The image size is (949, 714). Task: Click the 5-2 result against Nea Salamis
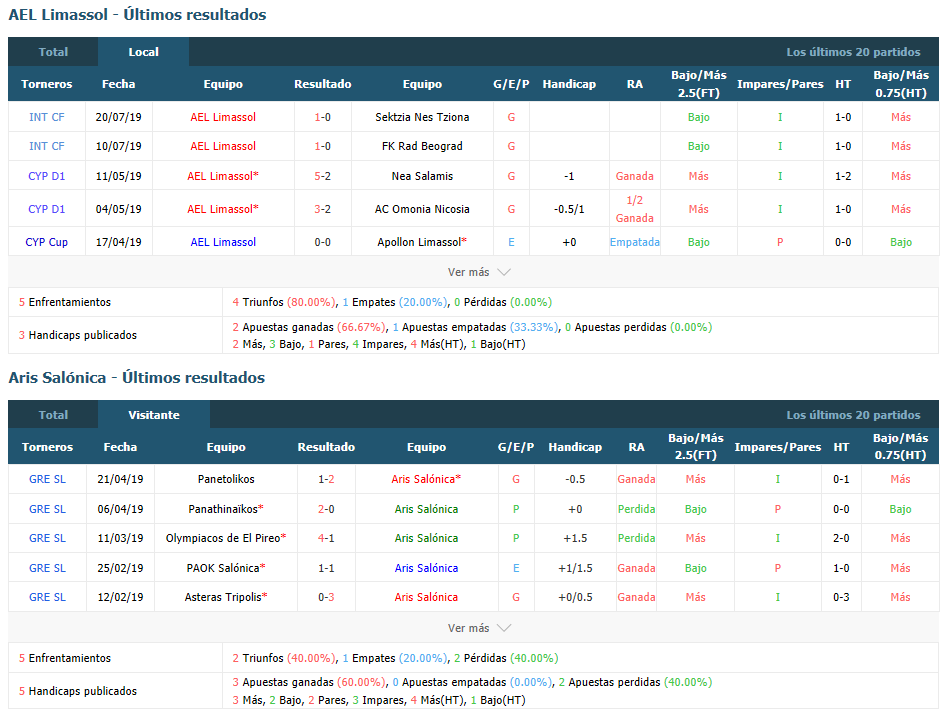tap(323, 176)
